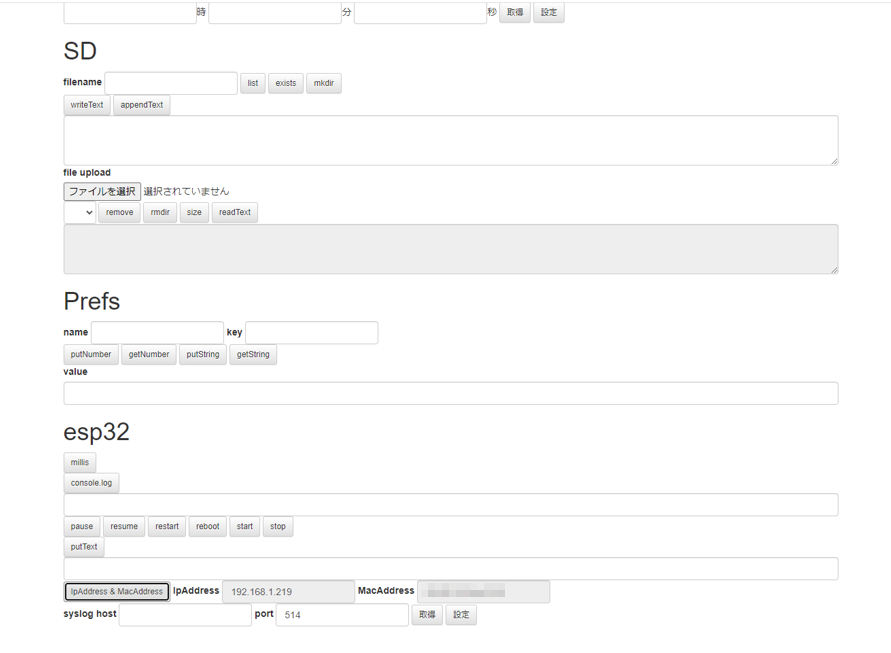Click appendText in the SD section
The height and width of the screenshot is (653, 891).
[x=141, y=104]
